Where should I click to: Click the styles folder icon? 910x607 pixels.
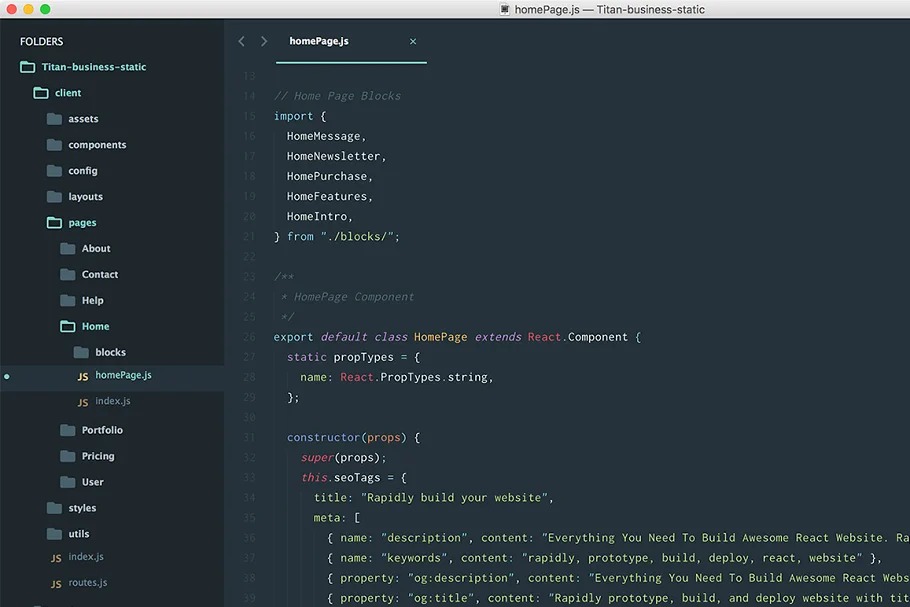(x=54, y=508)
